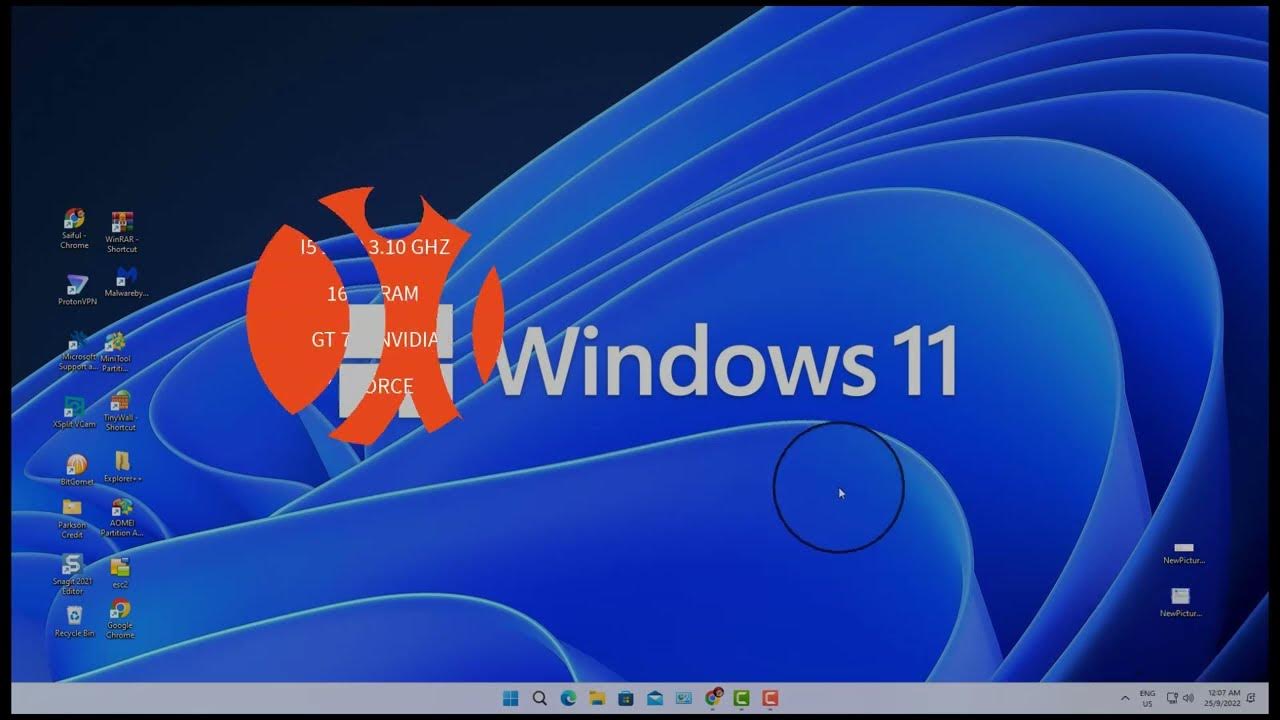This screenshot has height=720, width=1280.
Task: Launch ProtonVPN from desktop
Action: point(77,290)
